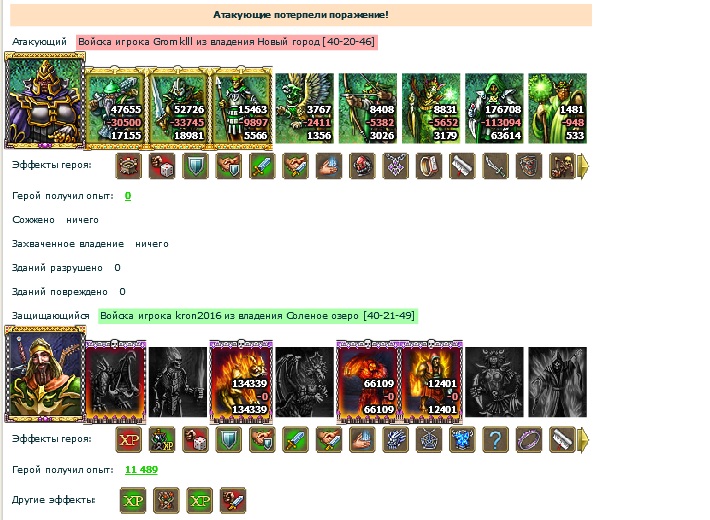Select defender fire unit with 134339 troops

241,382
